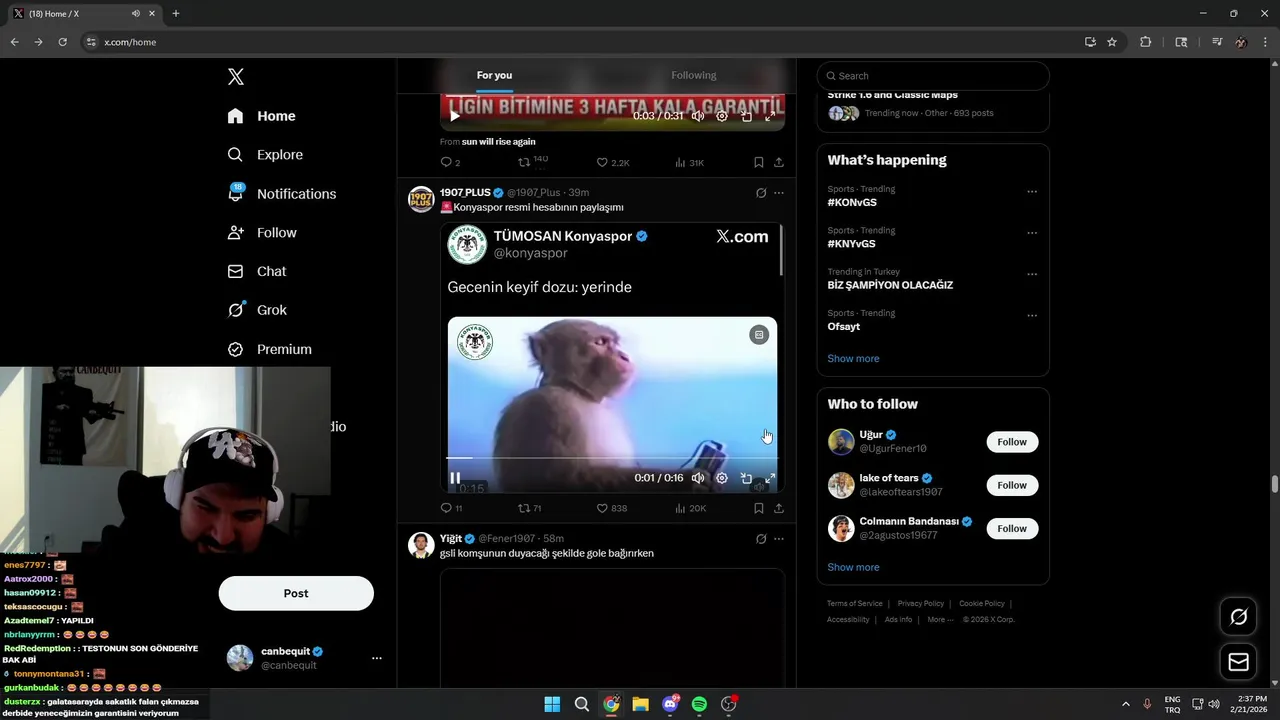
Task: Open the #KONvGS trending topic
Action: click(x=851, y=202)
